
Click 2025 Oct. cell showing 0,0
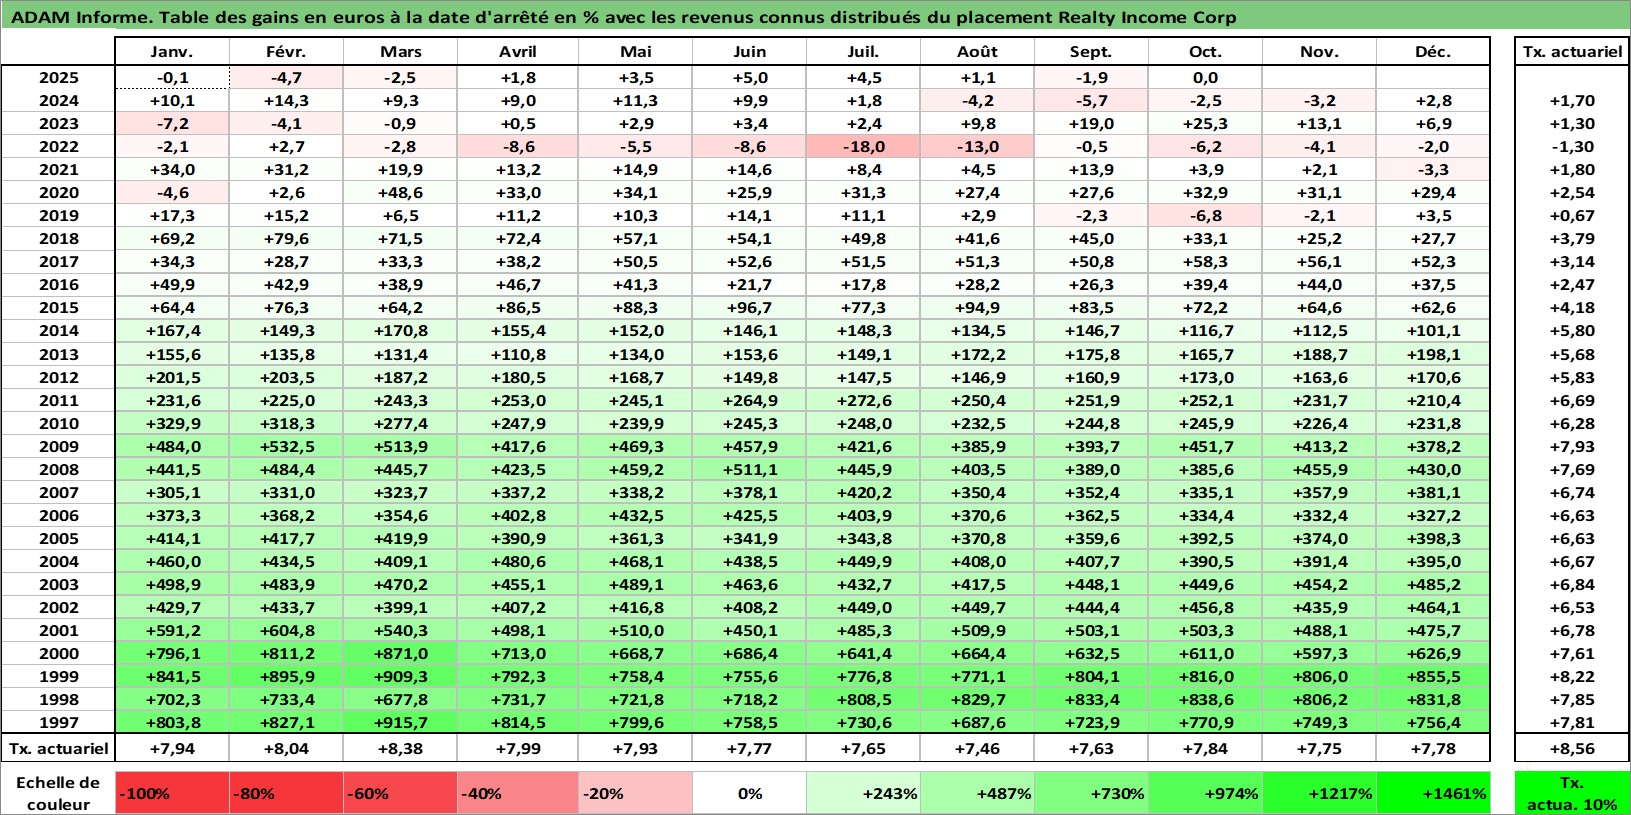click(1205, 77)
